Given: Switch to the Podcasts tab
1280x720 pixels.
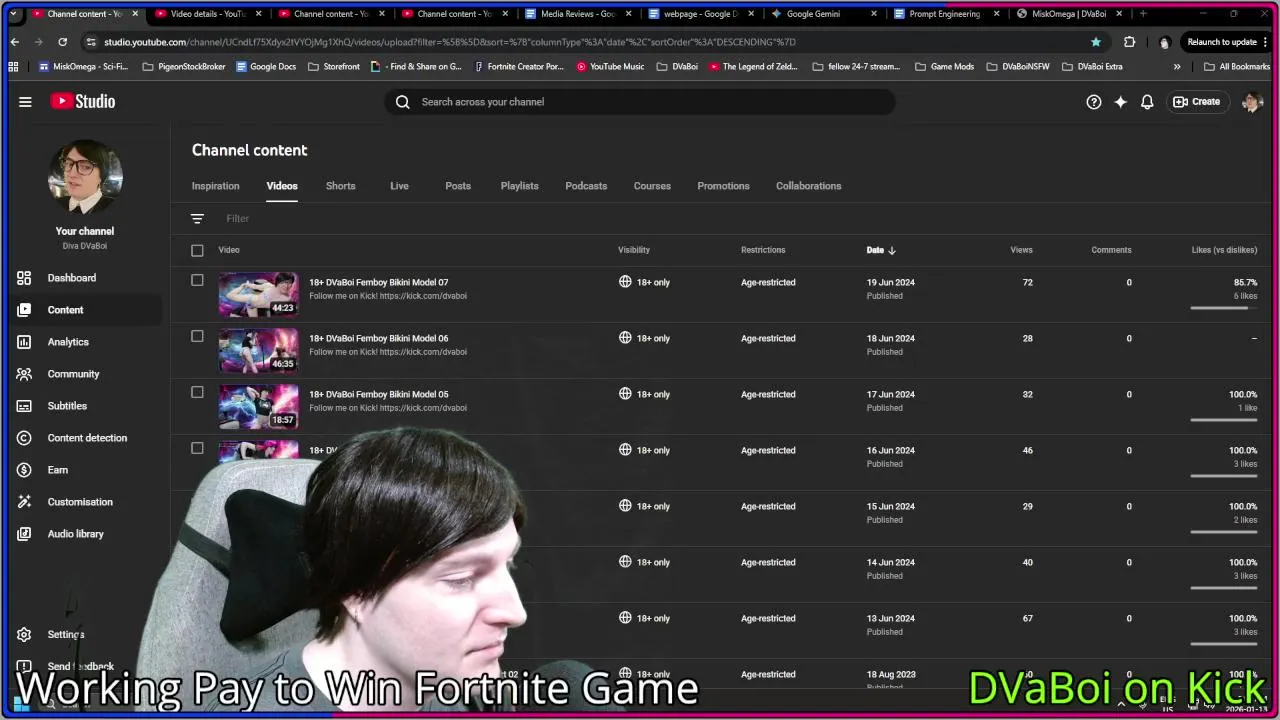Looking at the screenshot, I should 586,186.
